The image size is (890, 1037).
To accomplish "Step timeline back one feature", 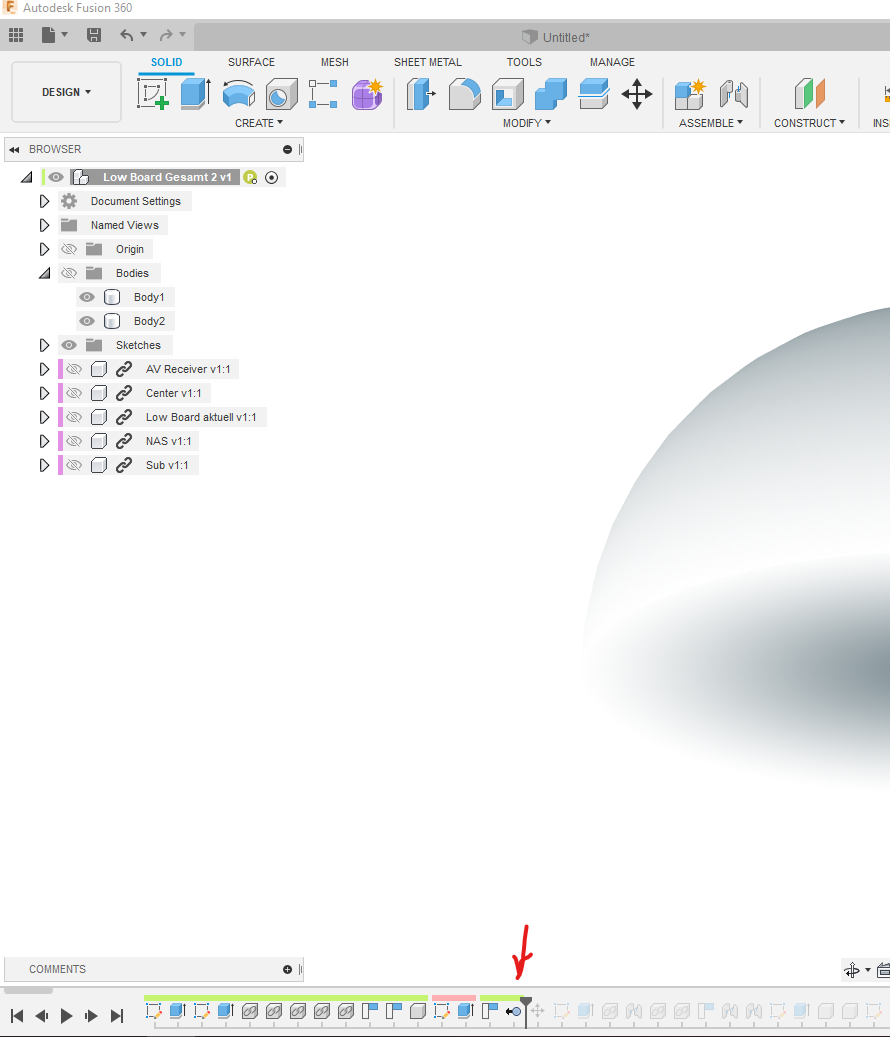I will click(42, 1015).
